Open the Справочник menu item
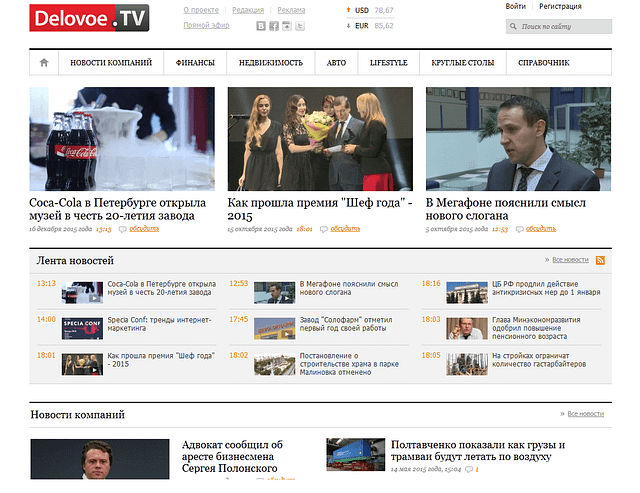The image size is (640, 493). (544, 62)
